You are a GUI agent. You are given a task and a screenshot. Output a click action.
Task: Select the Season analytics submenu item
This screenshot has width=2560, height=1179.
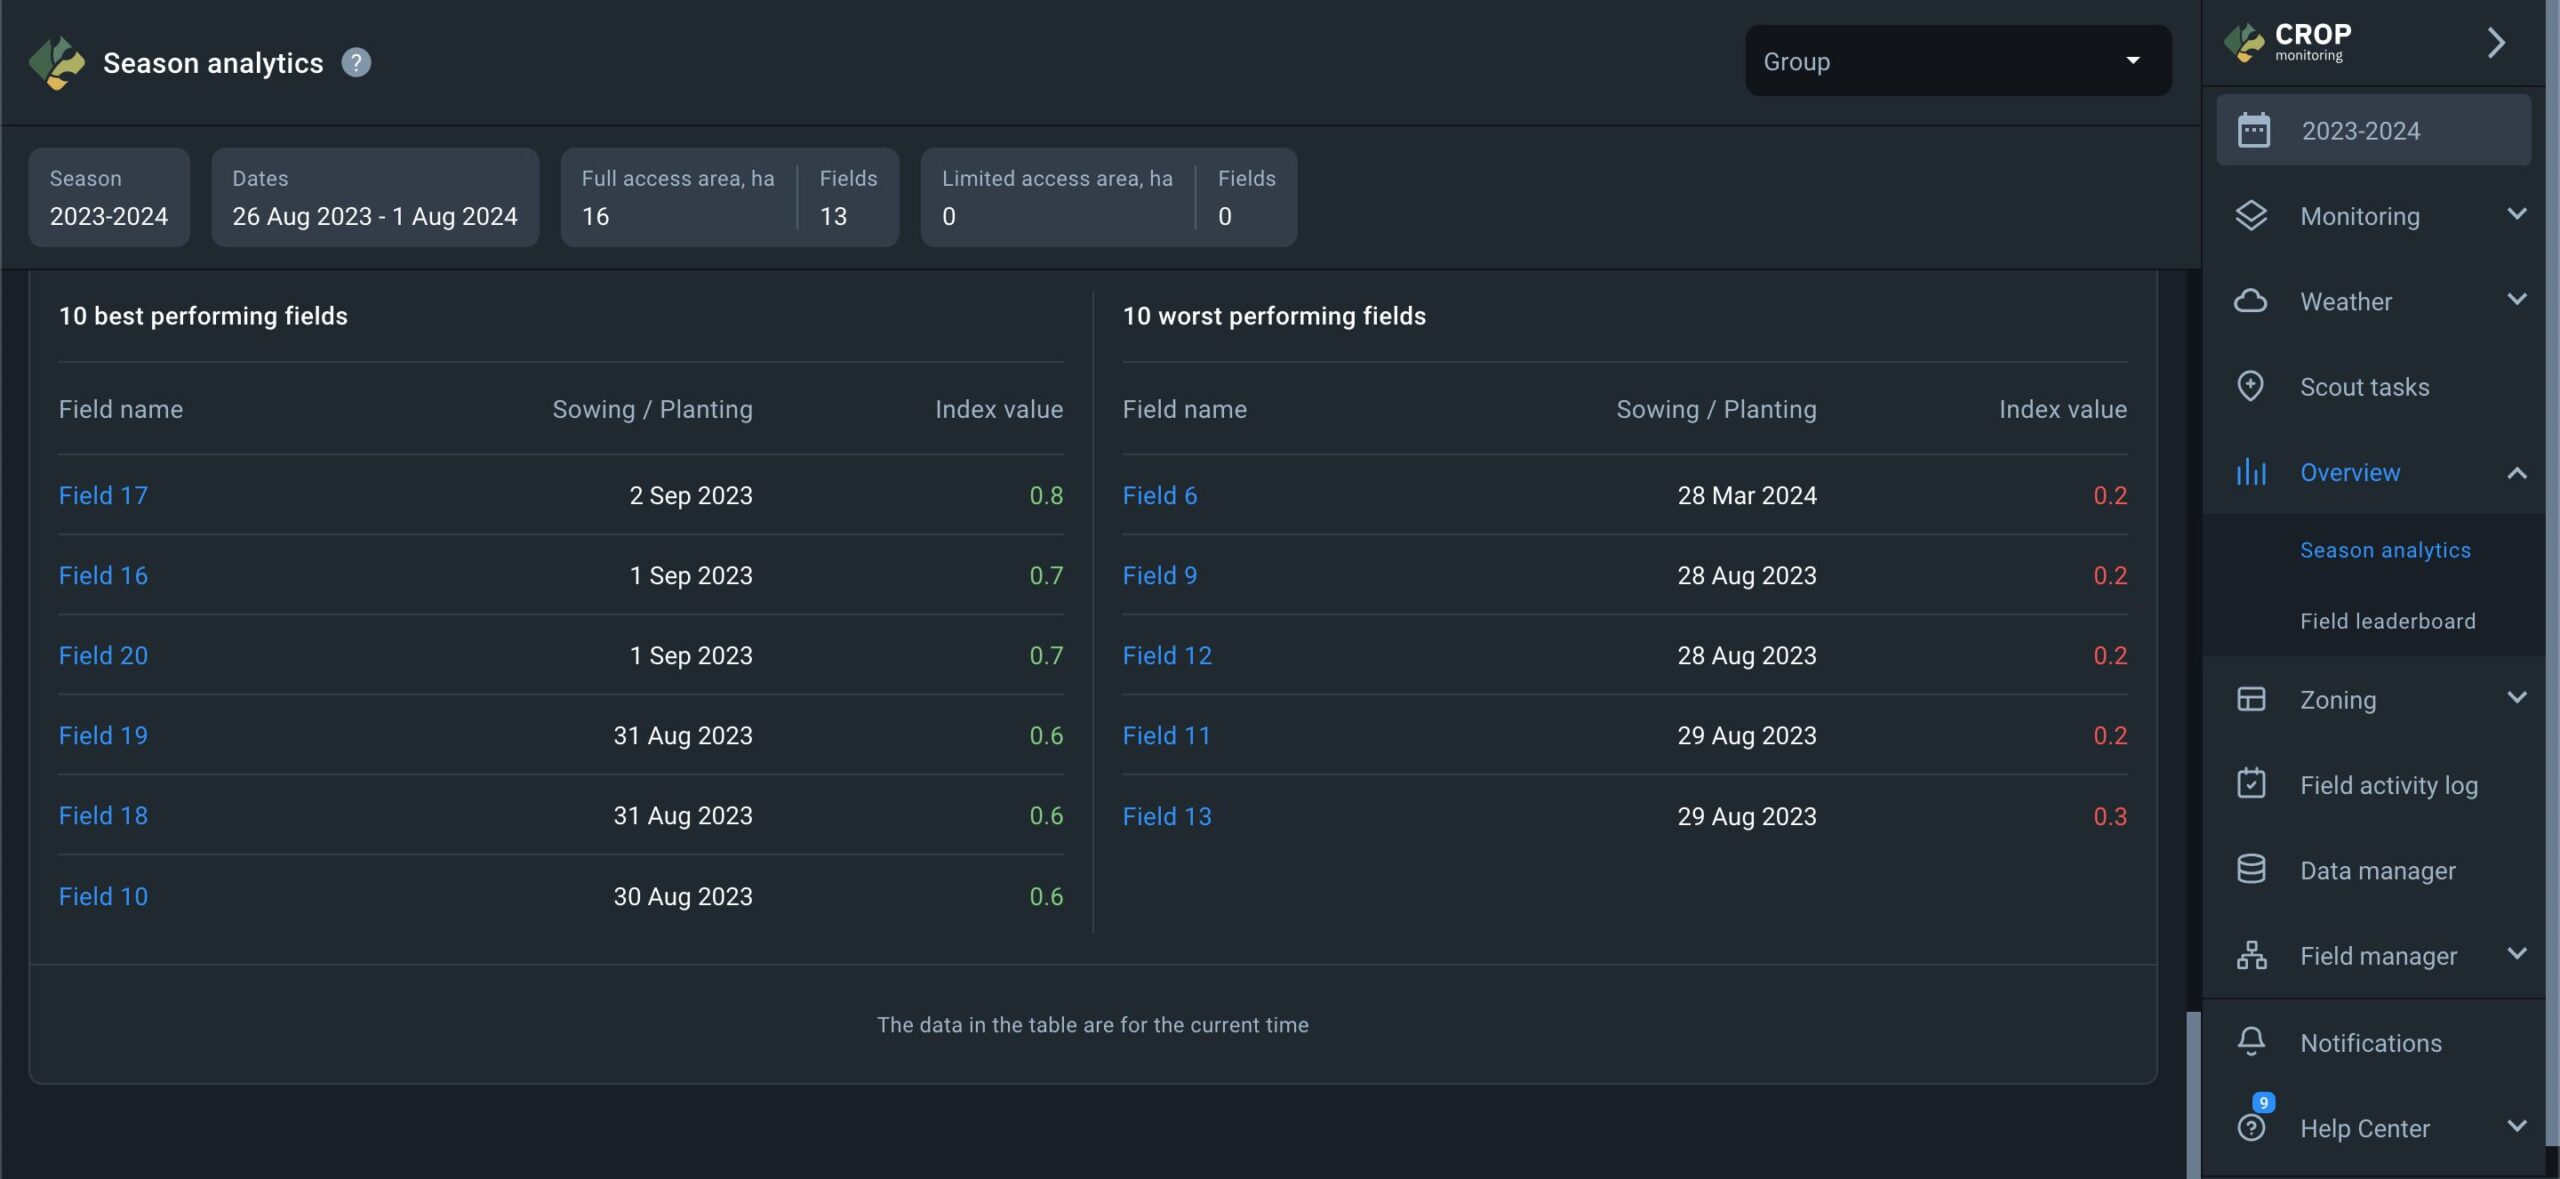click(x=2384, y=550)
